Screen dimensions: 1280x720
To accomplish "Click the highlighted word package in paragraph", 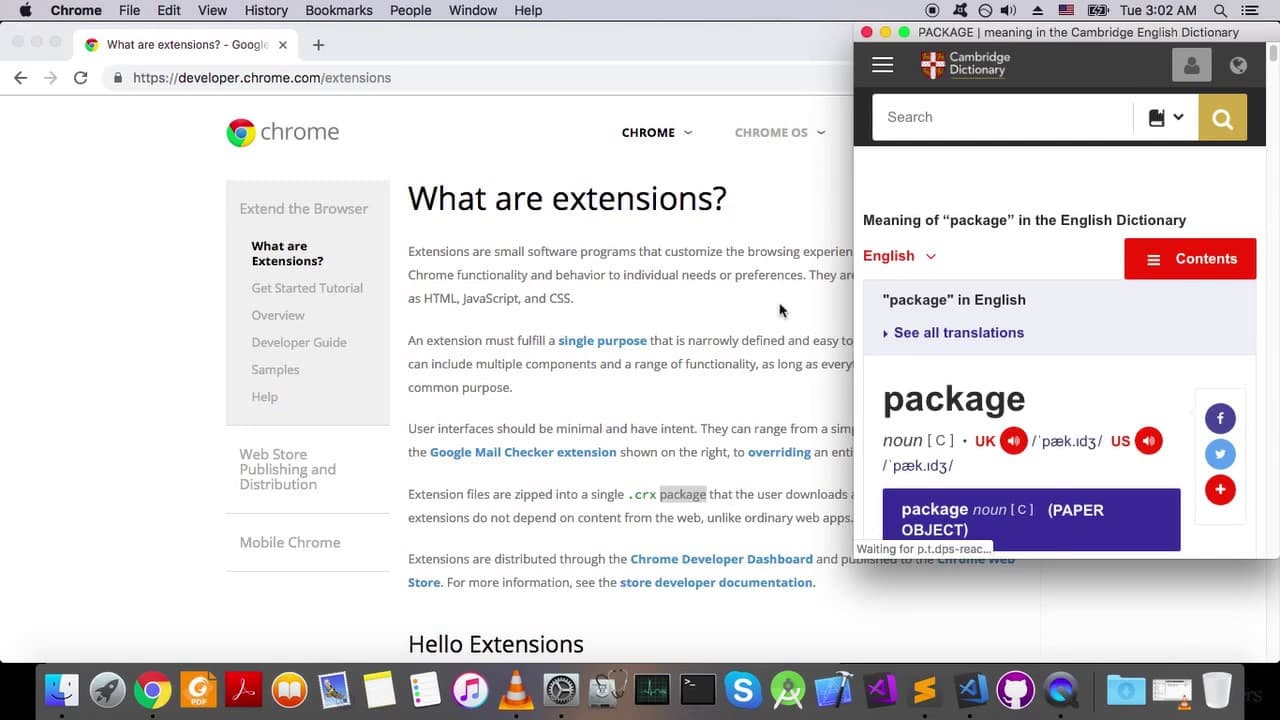I will click(683, 494).
